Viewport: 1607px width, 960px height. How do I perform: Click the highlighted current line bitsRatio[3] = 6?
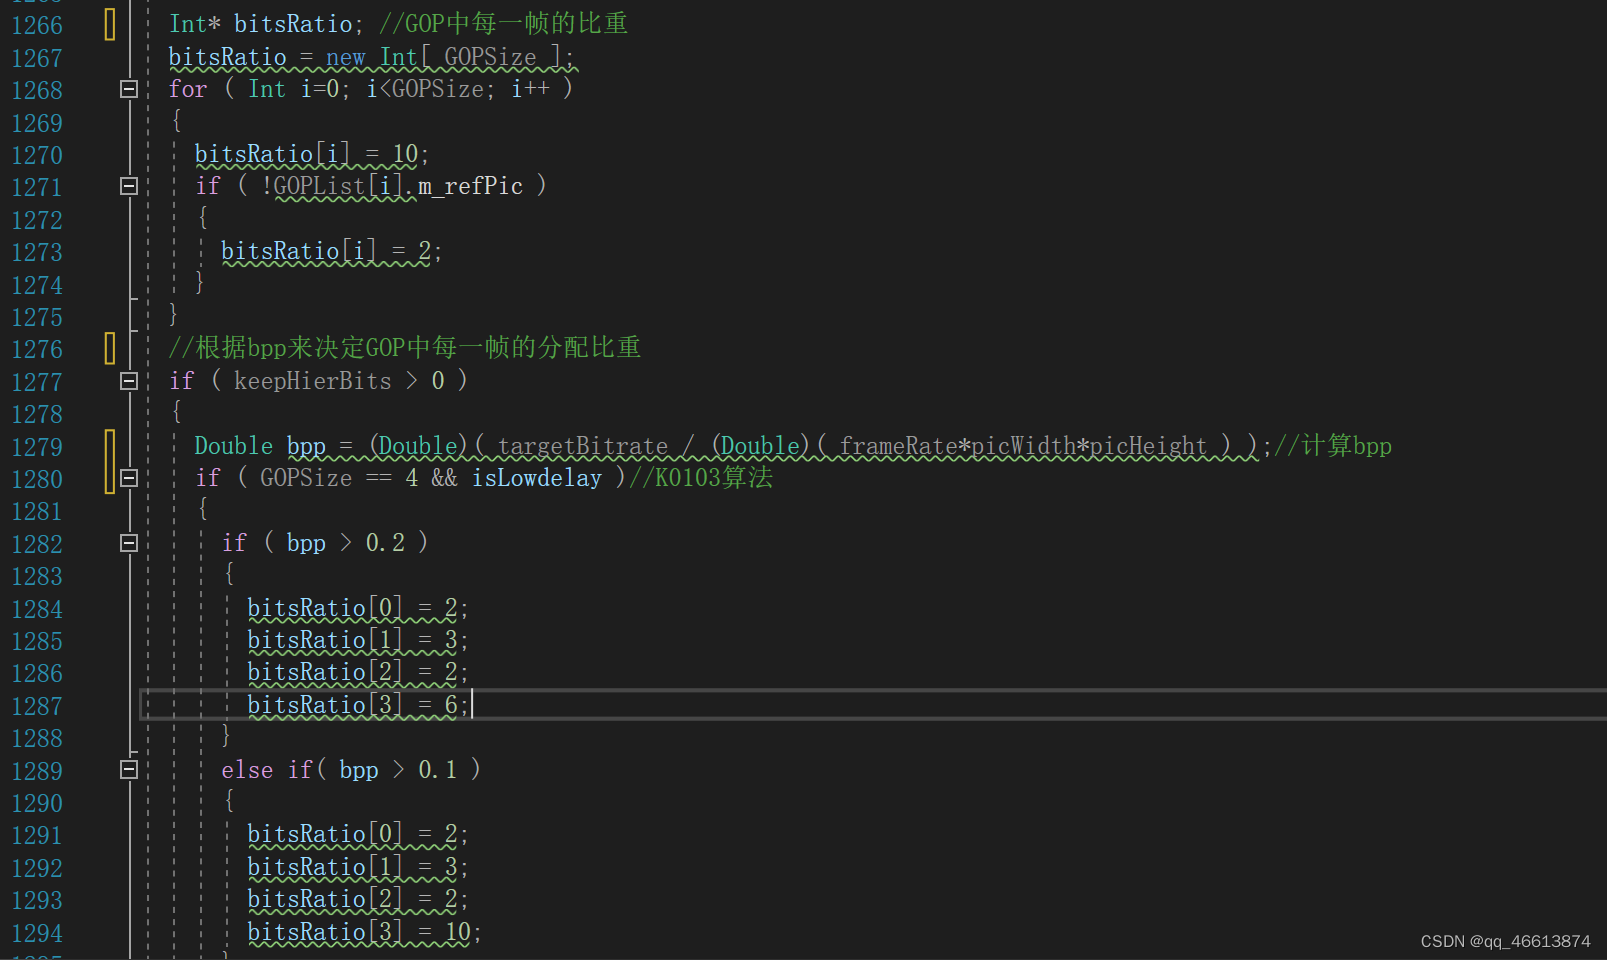click(x=357, y=705)
